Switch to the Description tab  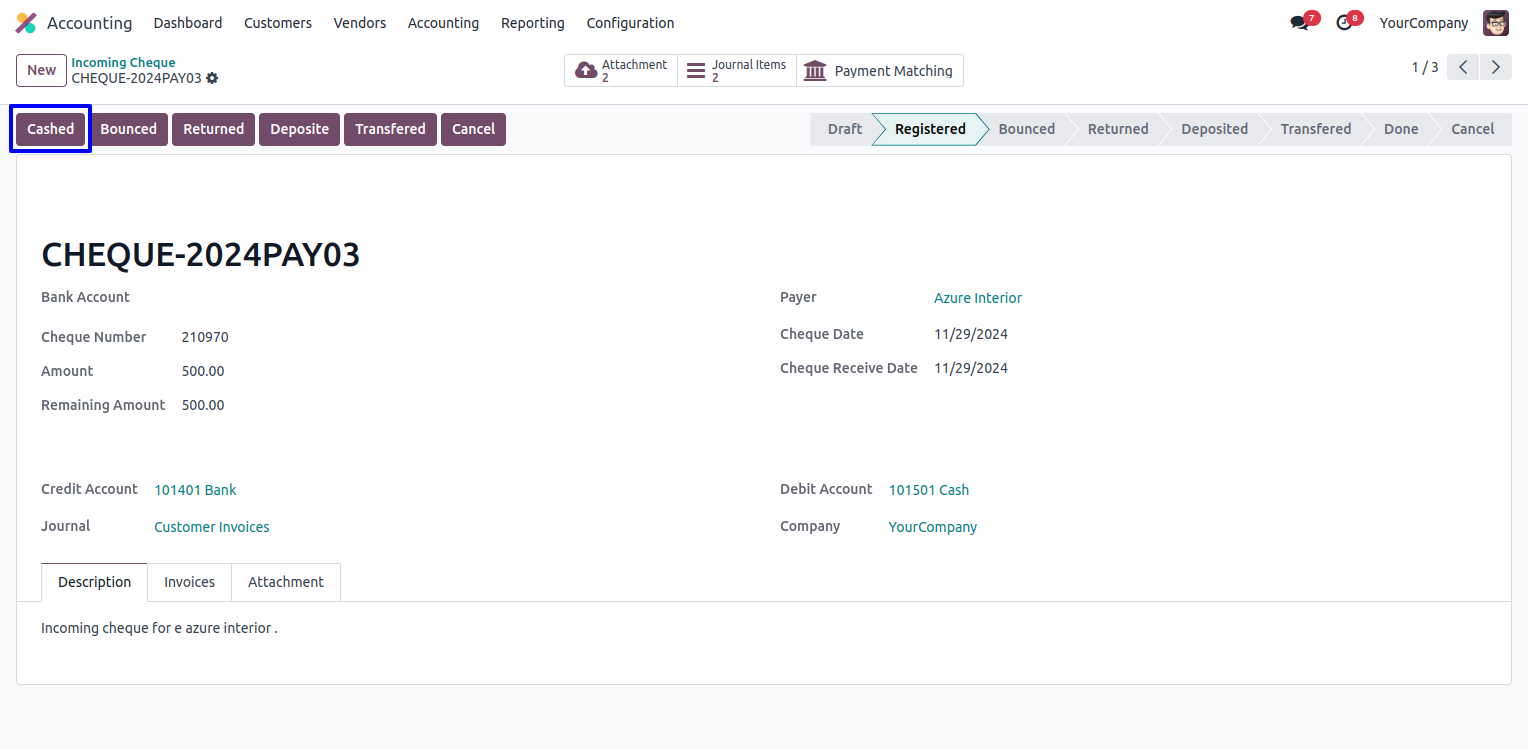[95, 582]
